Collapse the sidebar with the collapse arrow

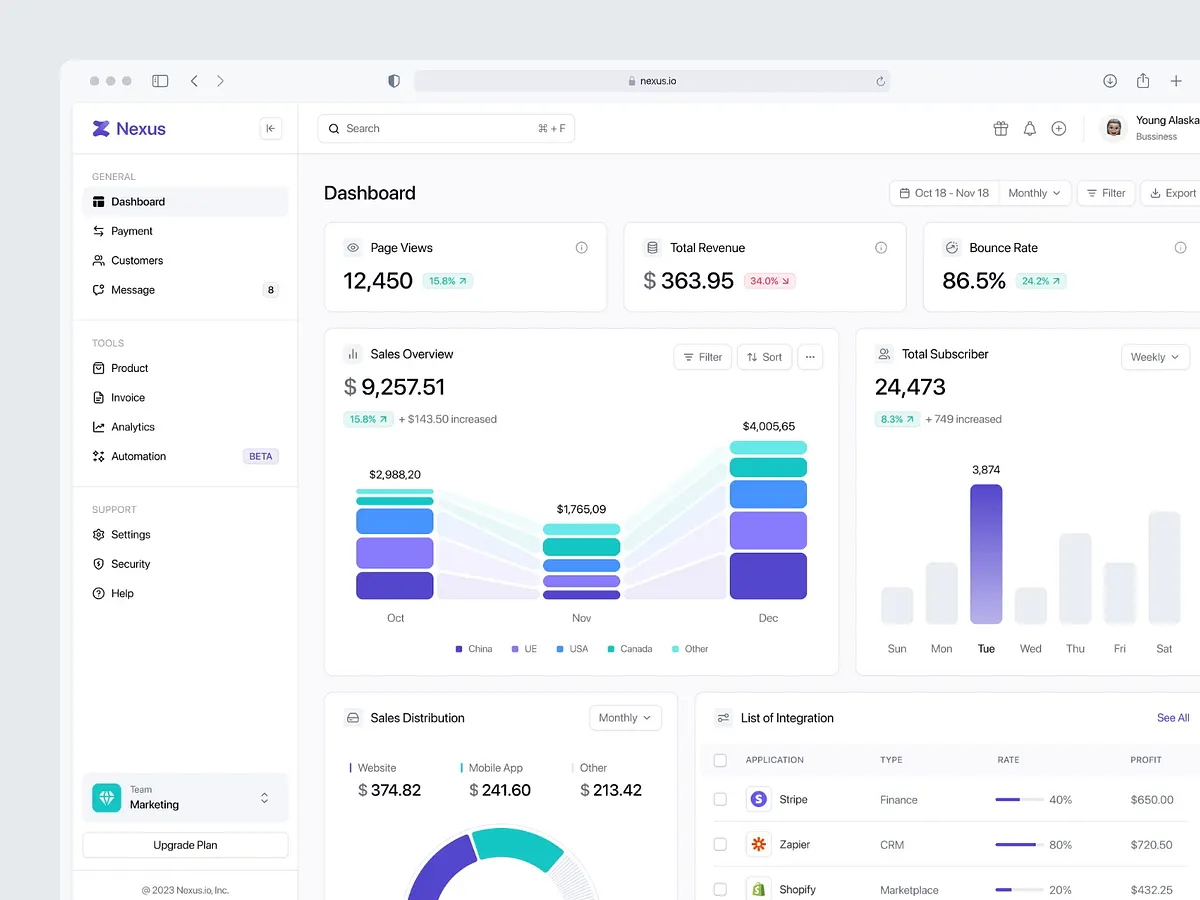click(x=270, y=128)
